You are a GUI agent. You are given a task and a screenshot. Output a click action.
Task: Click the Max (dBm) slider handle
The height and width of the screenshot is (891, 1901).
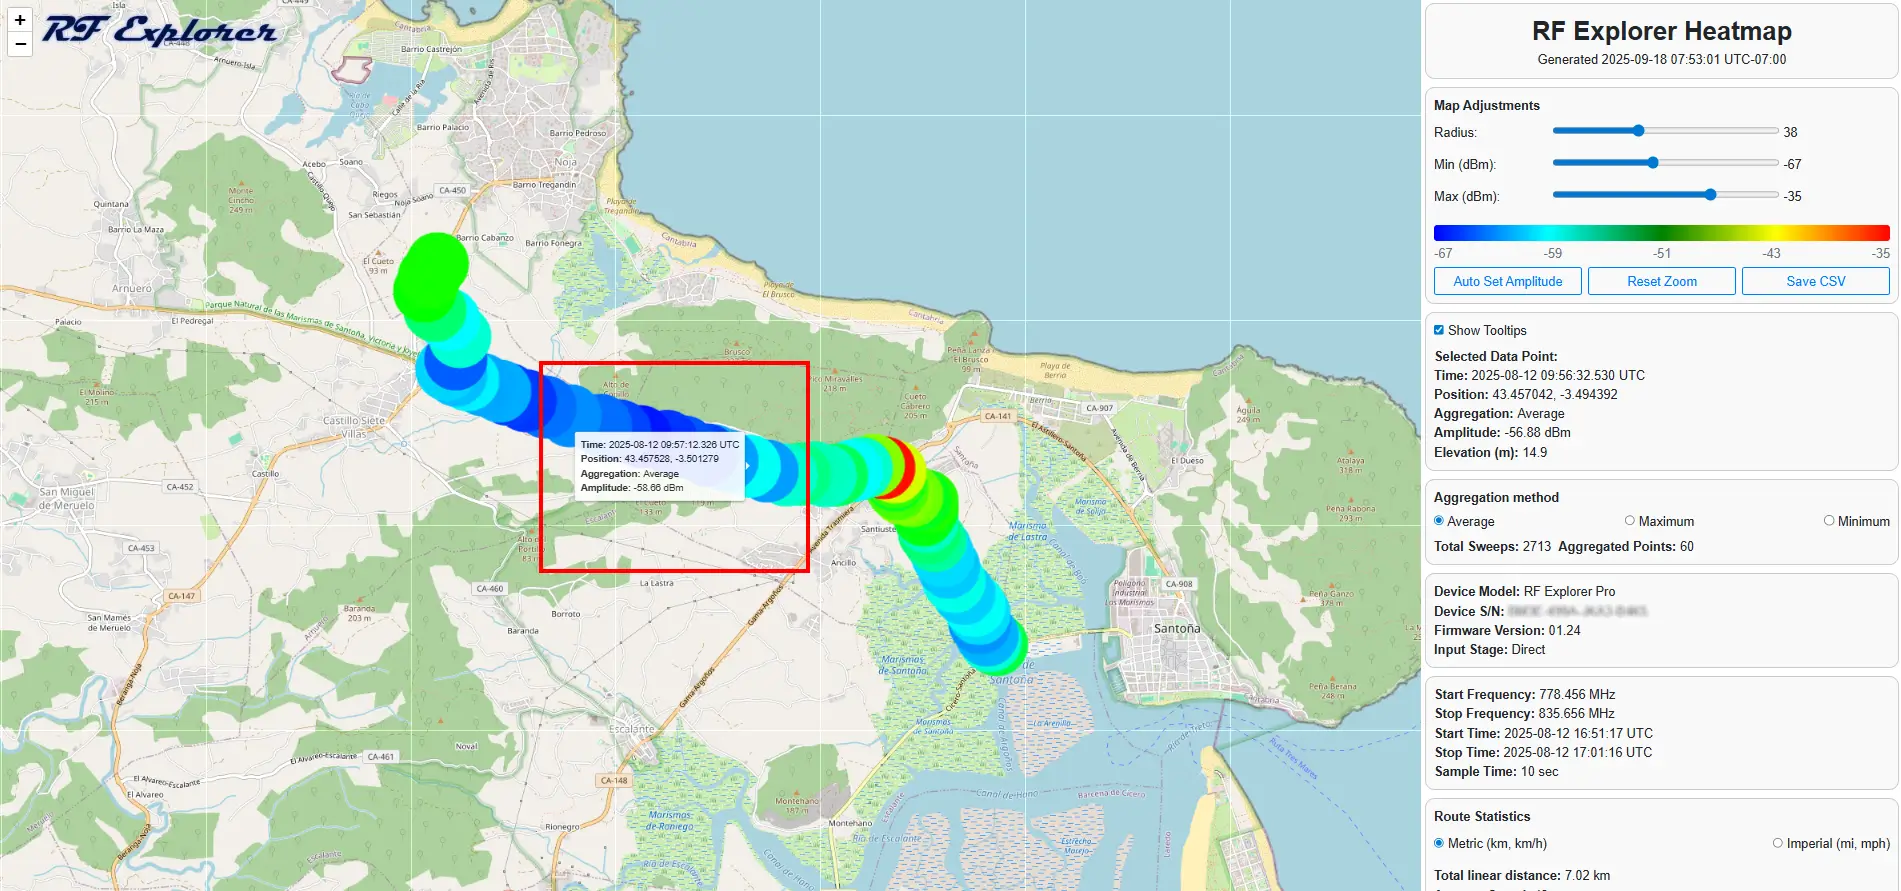coord(1710,195)
